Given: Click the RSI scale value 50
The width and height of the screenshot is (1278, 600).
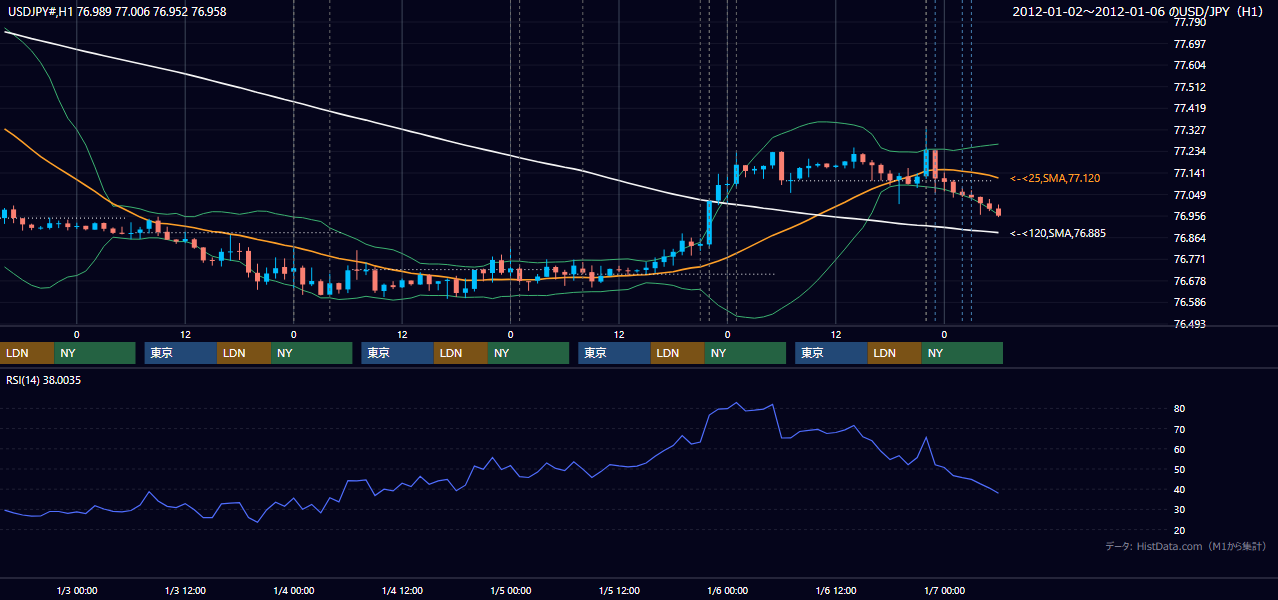Looking at the screenshot, I should 1180,469.
